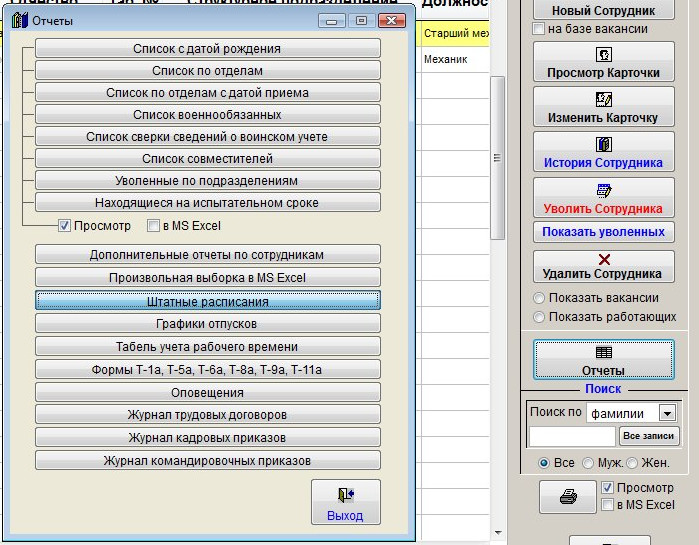Open Журнал кадровых приказов

pos(208,438)
